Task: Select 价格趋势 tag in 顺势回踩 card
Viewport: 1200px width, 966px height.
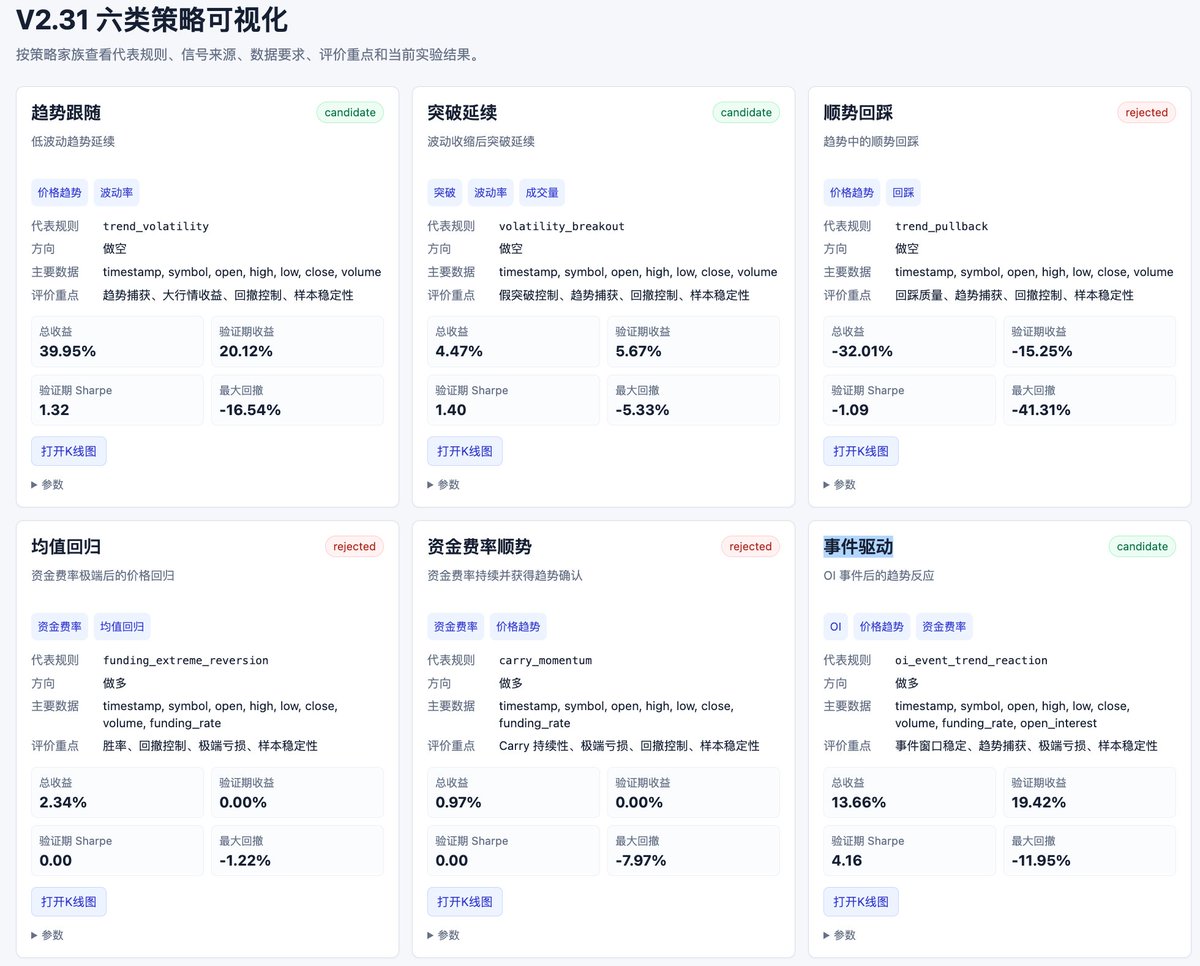Action: click(851, 193)
